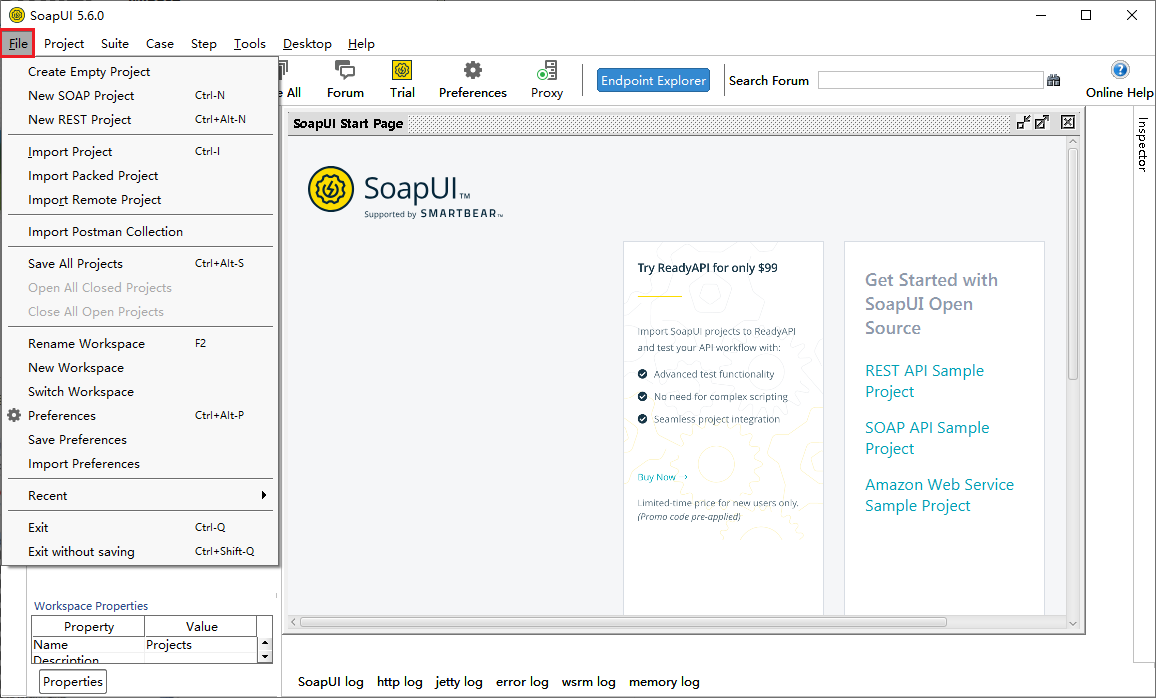
Task: Click Import Preferences menu entry
Action: pyautogui.click(x=140, y=464)
